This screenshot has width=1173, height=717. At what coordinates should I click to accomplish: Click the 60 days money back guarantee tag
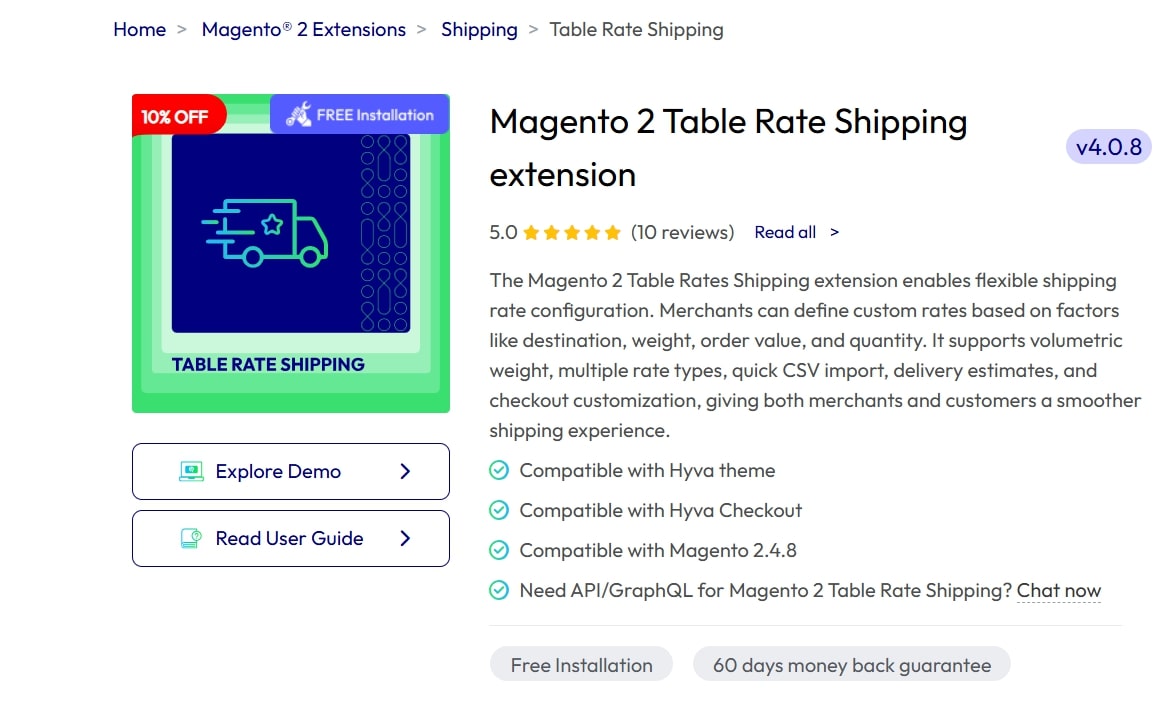[x=851, y=664]
